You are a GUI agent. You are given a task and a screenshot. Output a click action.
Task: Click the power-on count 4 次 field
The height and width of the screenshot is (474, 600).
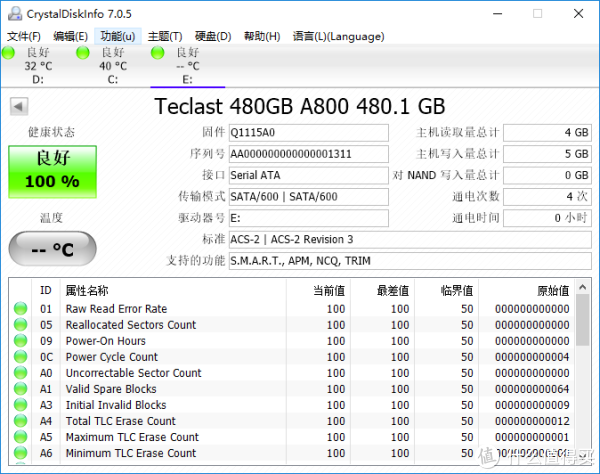tap(547, 197)
